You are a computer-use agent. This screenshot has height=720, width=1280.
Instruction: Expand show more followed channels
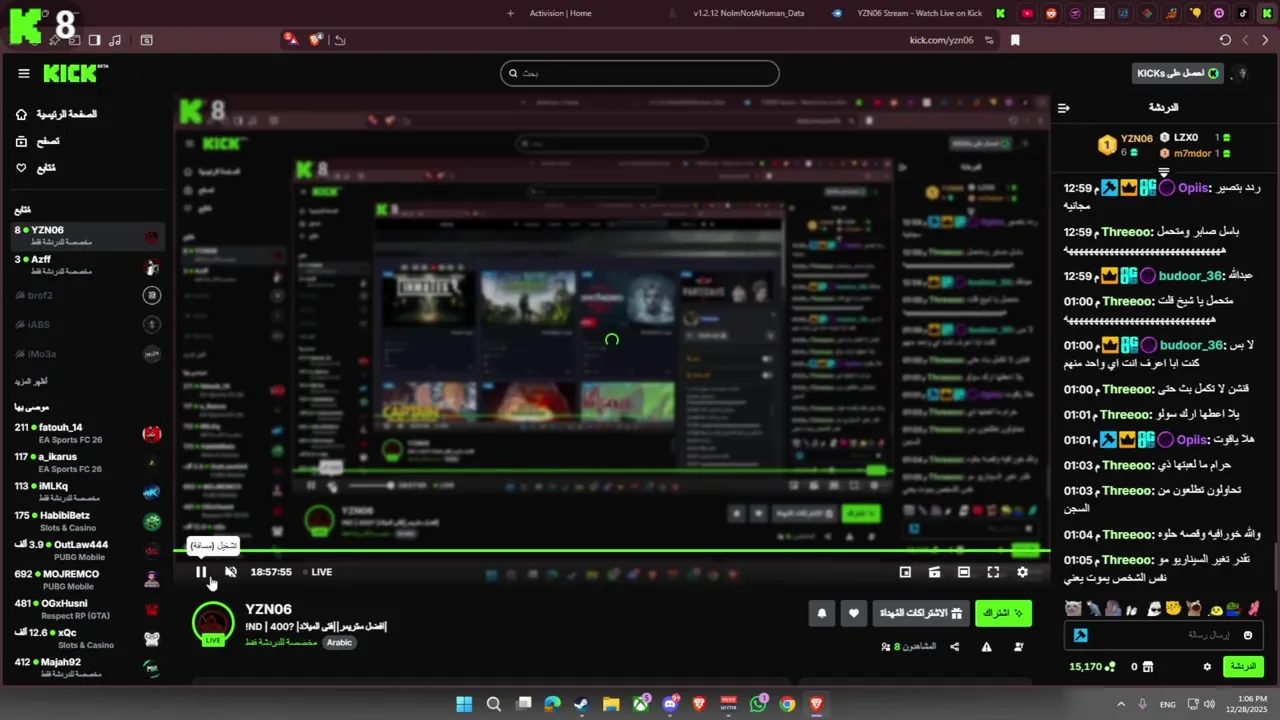30,381
